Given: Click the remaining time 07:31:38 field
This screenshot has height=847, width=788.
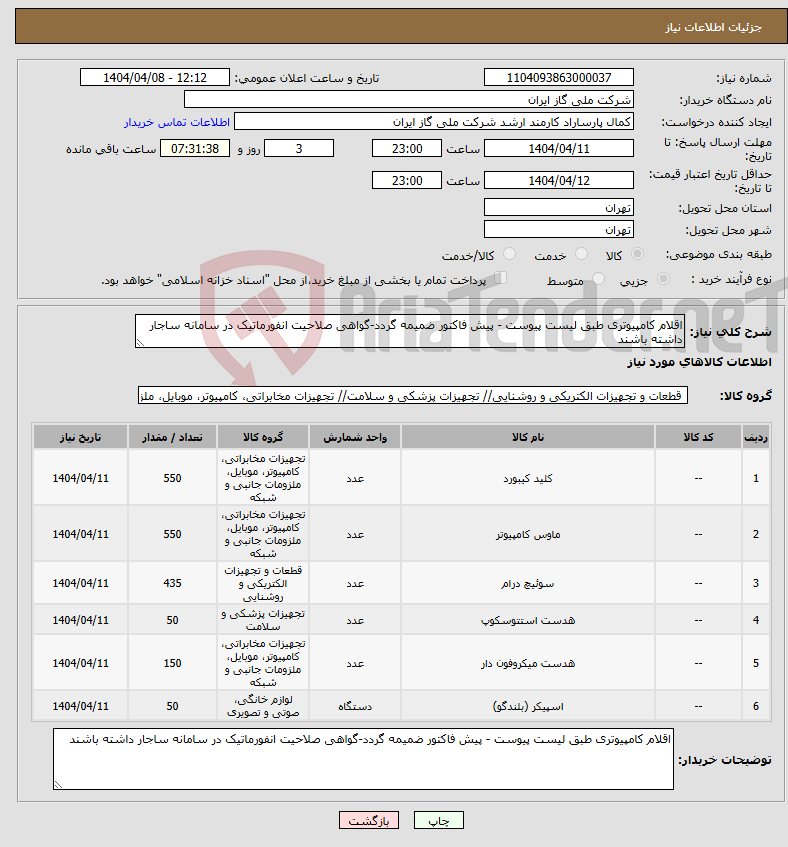Looking at the screenshot, I should click(x=195, y=149).
